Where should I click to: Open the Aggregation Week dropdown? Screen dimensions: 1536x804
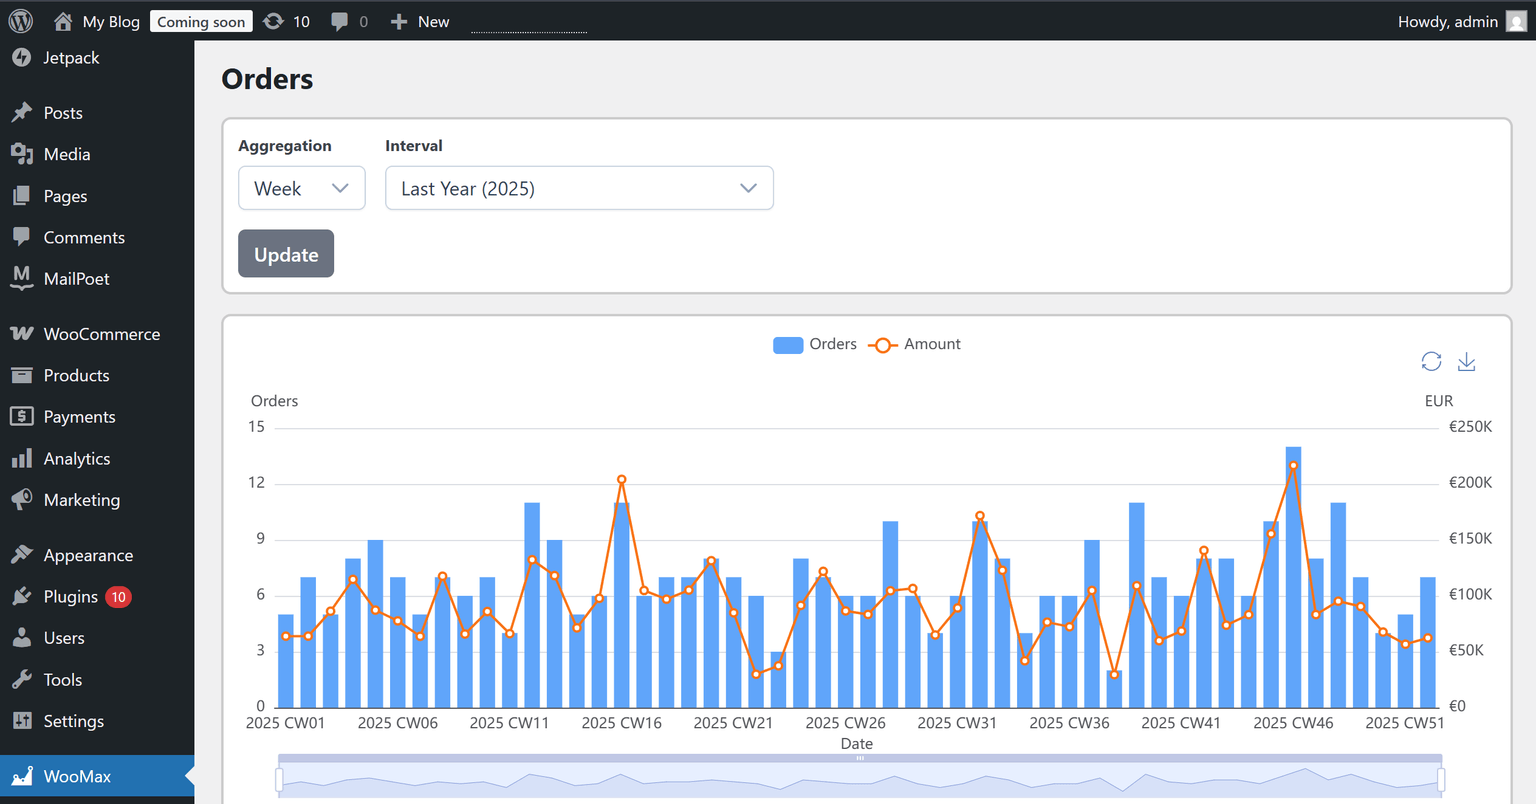click(302, 188)
